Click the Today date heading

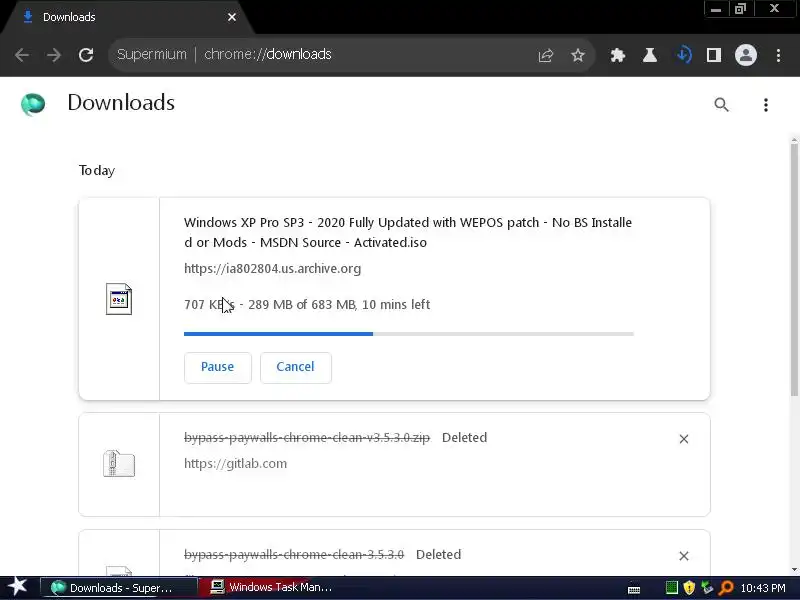click(x=97, y=170)
